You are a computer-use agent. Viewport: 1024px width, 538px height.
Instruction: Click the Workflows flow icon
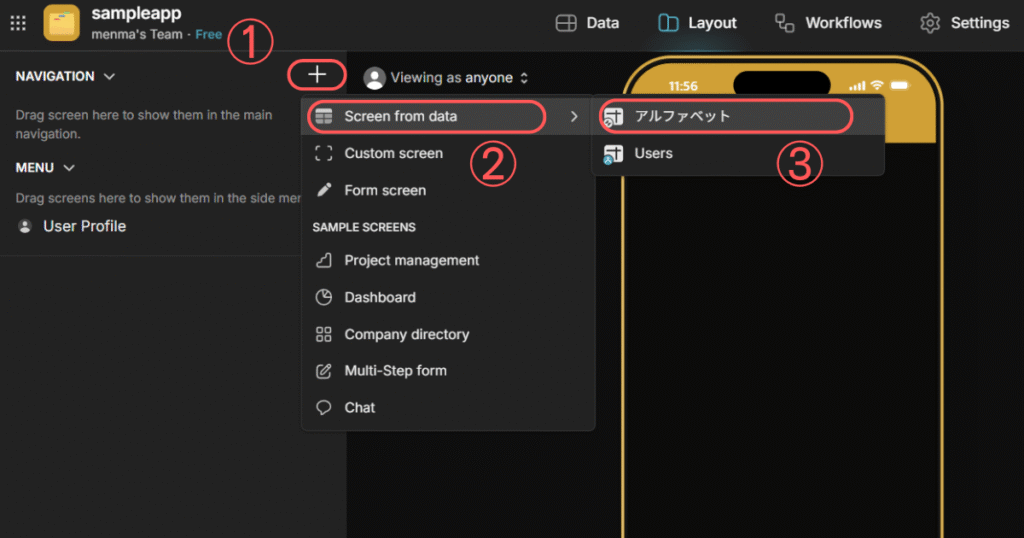click(x=784, y=23)
